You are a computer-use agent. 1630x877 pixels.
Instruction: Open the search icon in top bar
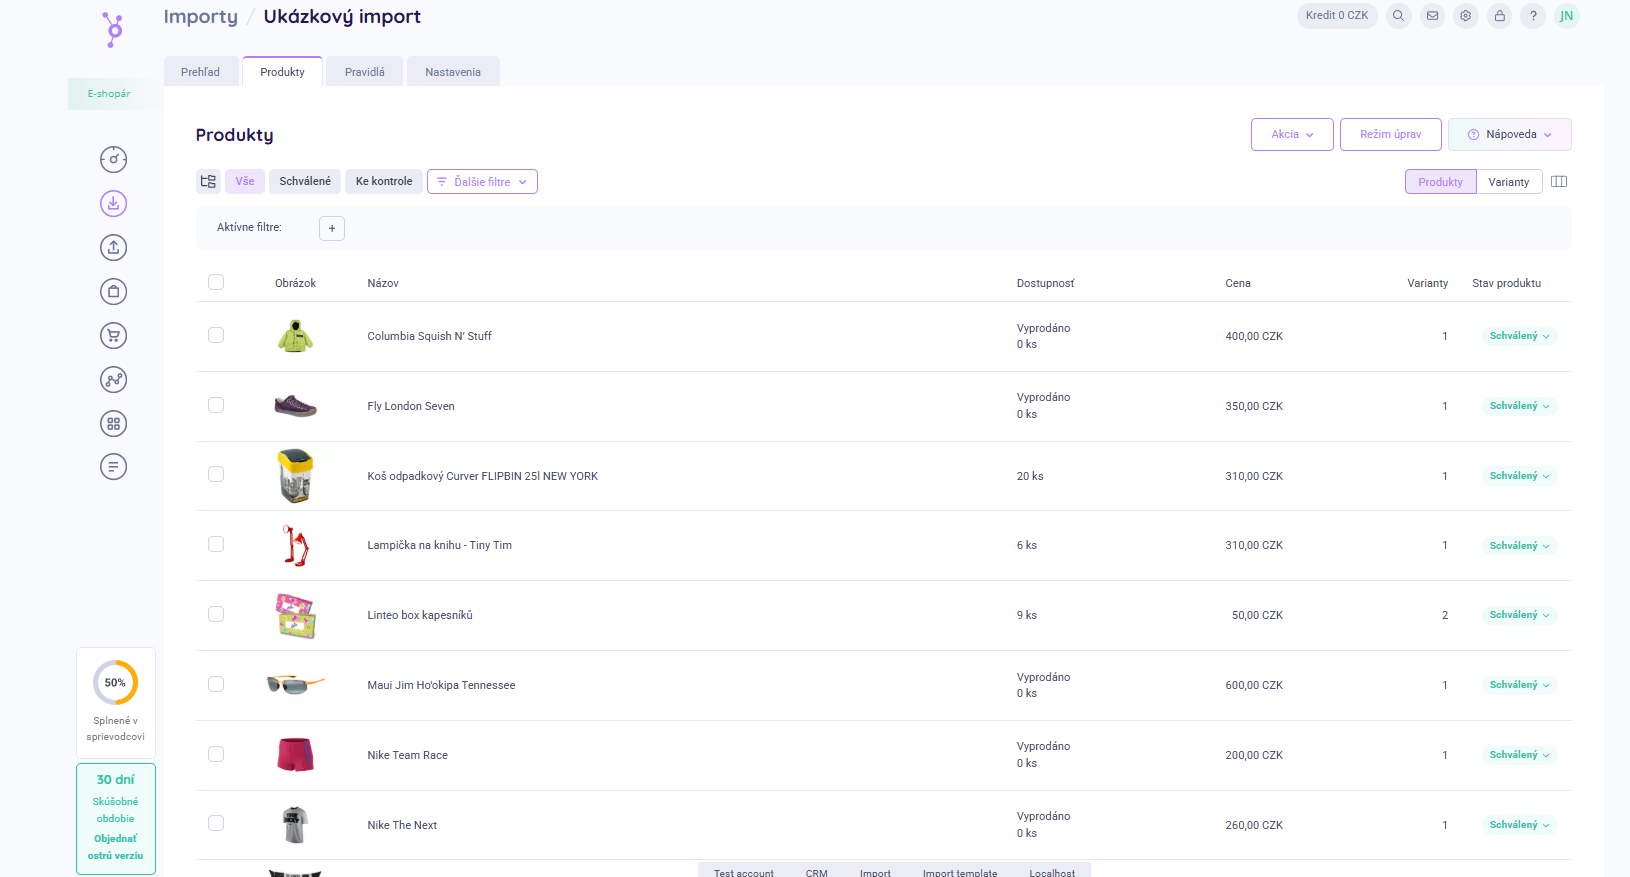click(1399, 16)
